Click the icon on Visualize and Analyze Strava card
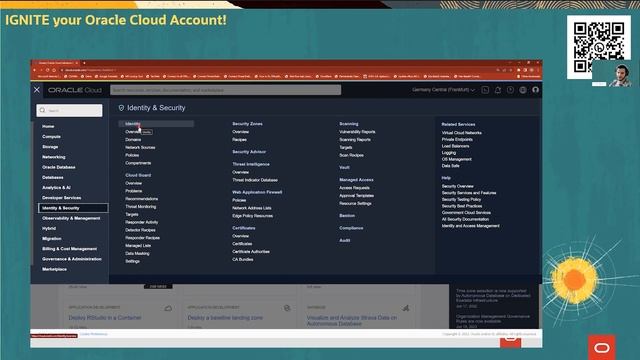Image resolution: width=640 pixels, height=360 pixels. (405, 308)
